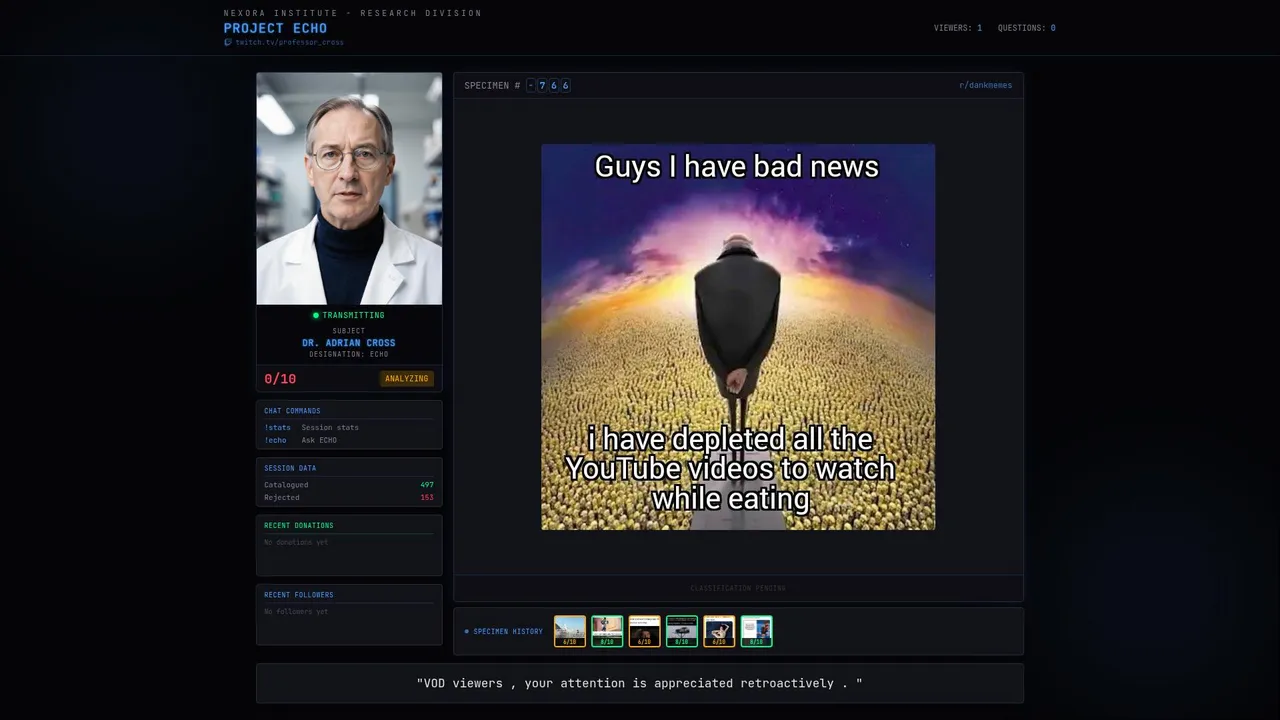
Task: Click the Twitch icon beside the channel URL
Action: click(x=227, y=42)
